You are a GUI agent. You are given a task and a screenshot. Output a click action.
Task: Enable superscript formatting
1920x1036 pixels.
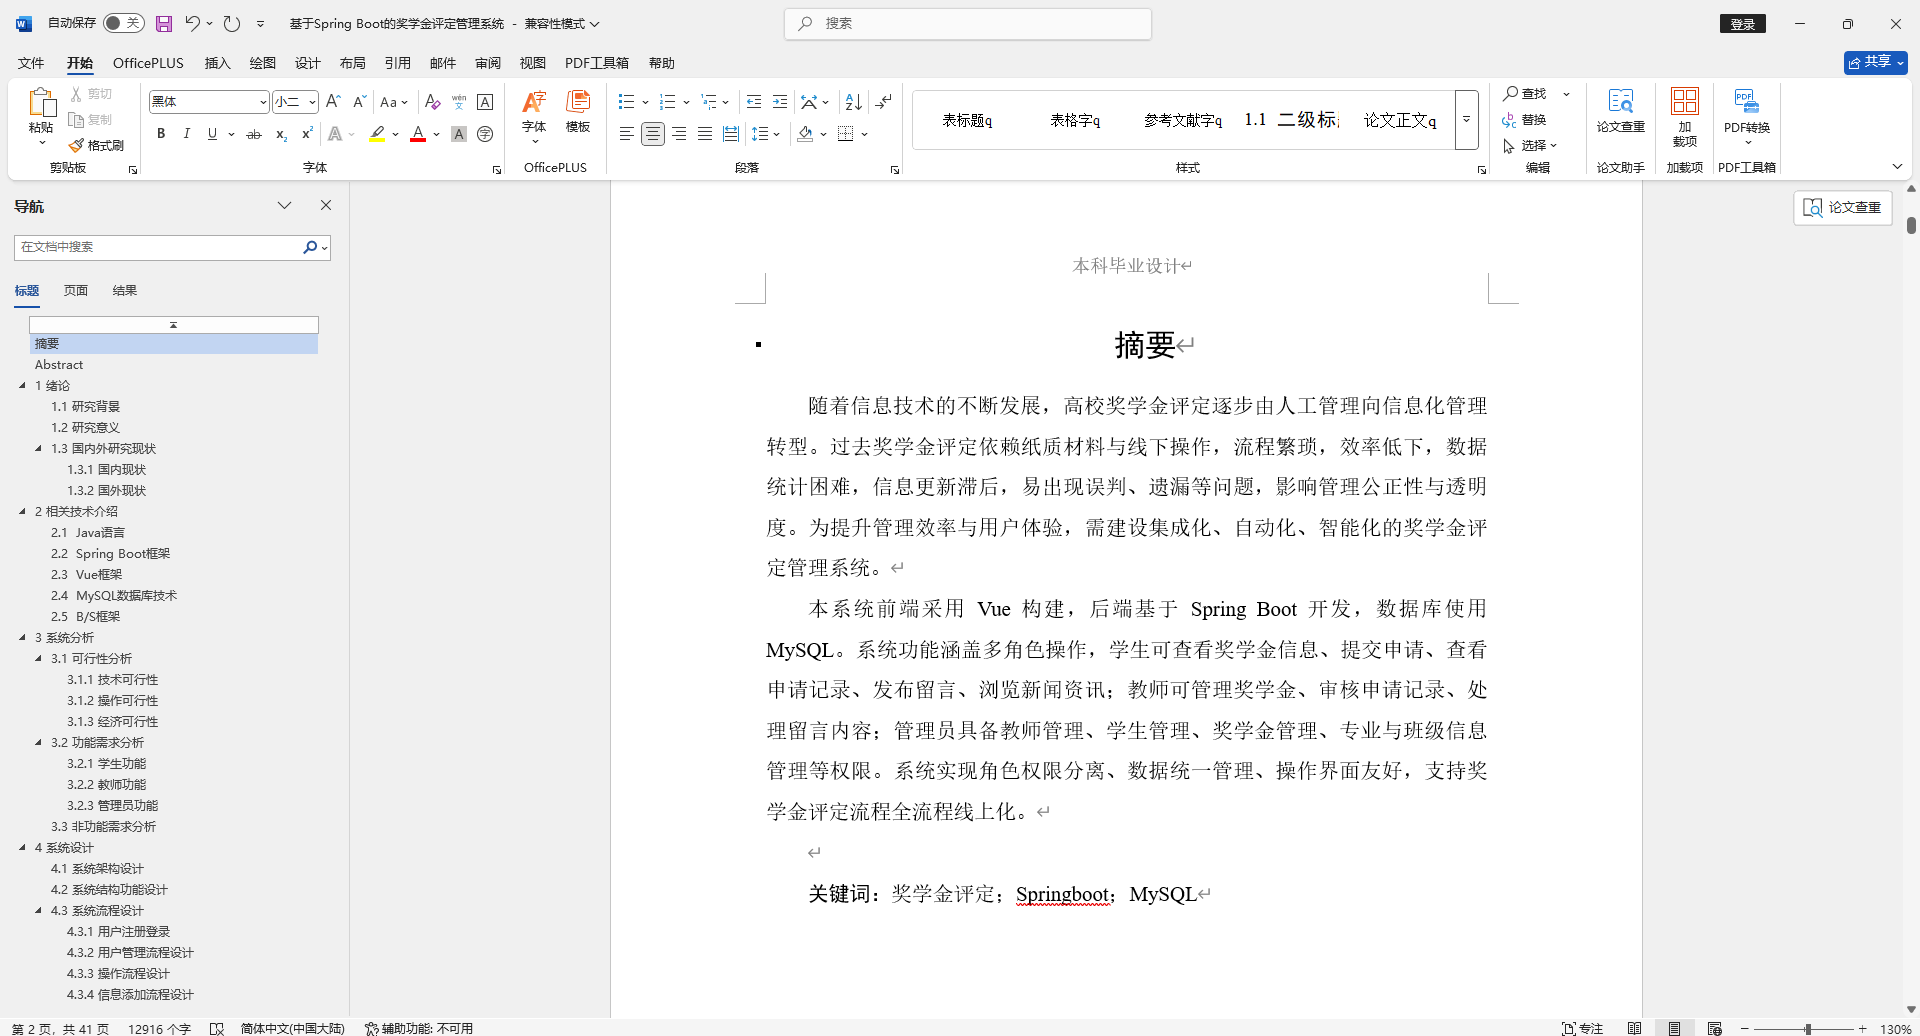point(306,133)
